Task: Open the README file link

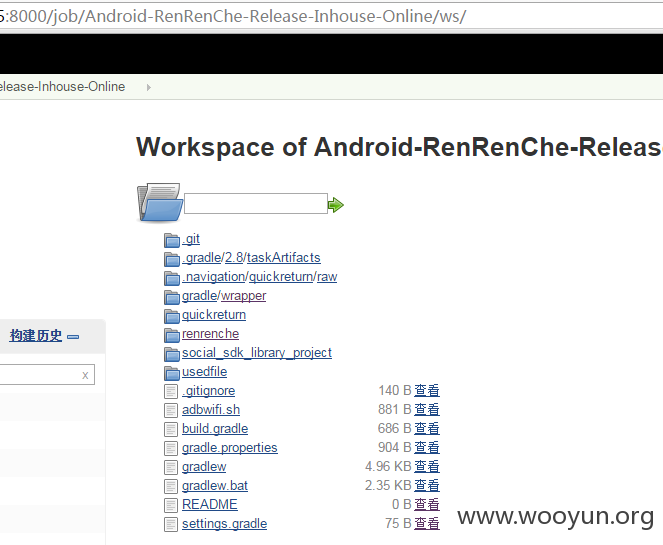Action: tap(210, 504)
